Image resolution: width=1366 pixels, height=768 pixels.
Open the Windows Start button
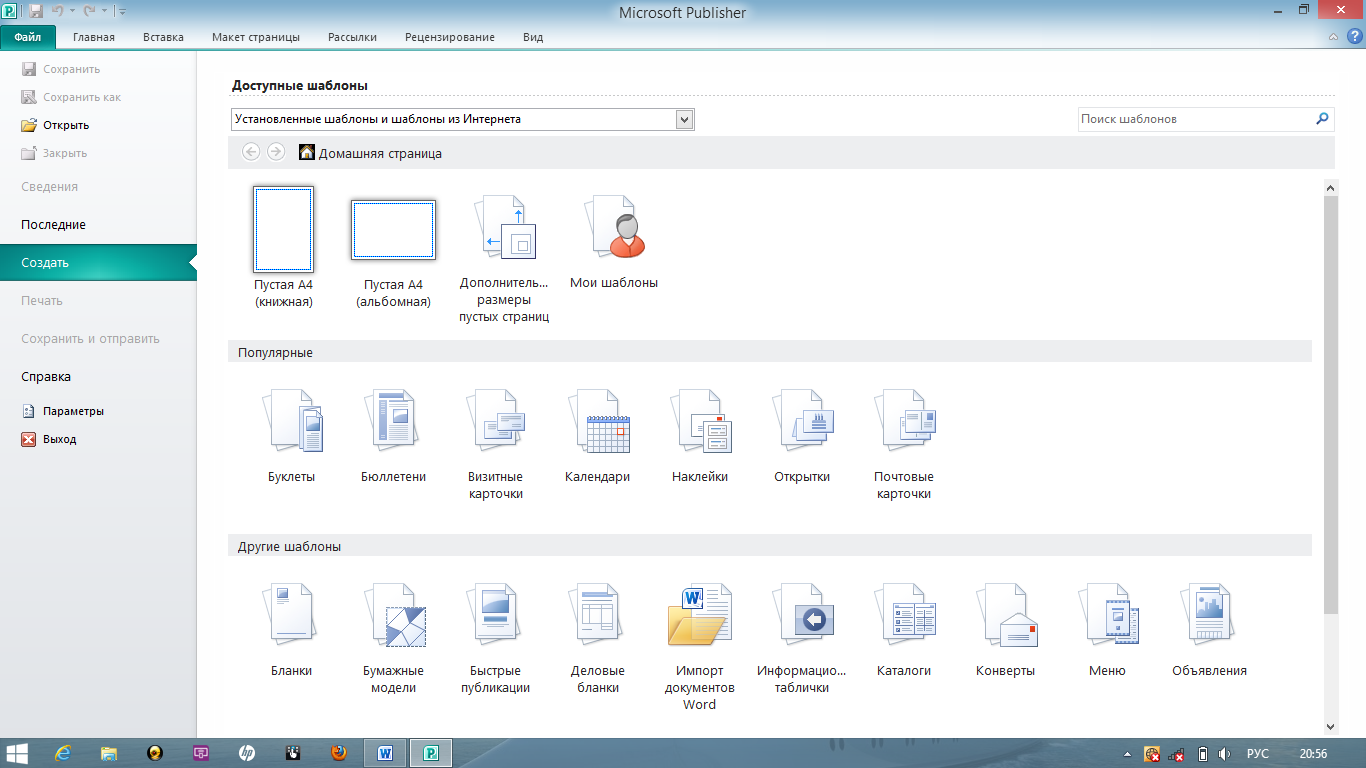[18, 752]
